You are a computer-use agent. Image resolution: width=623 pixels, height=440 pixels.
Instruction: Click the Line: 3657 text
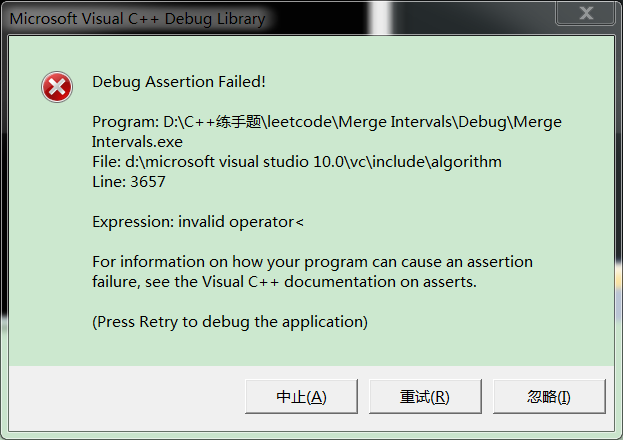coord(129,182)
